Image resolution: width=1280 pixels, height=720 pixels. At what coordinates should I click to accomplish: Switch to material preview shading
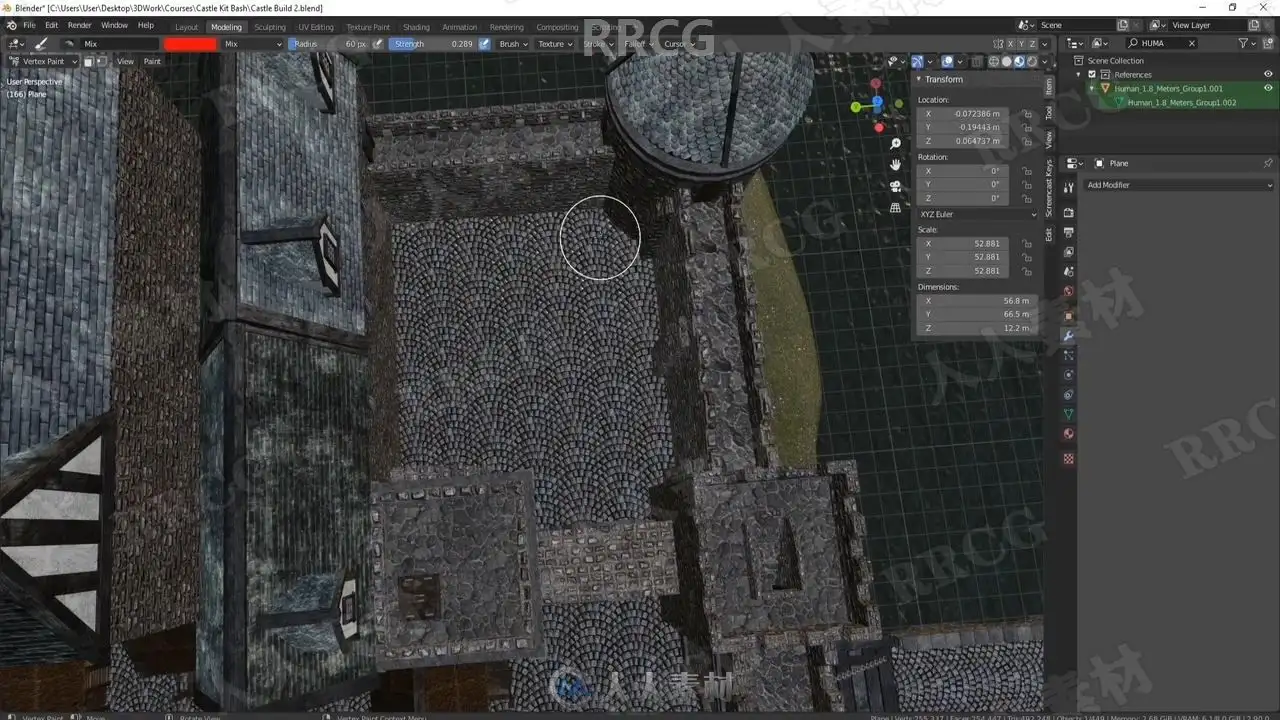1020,62
